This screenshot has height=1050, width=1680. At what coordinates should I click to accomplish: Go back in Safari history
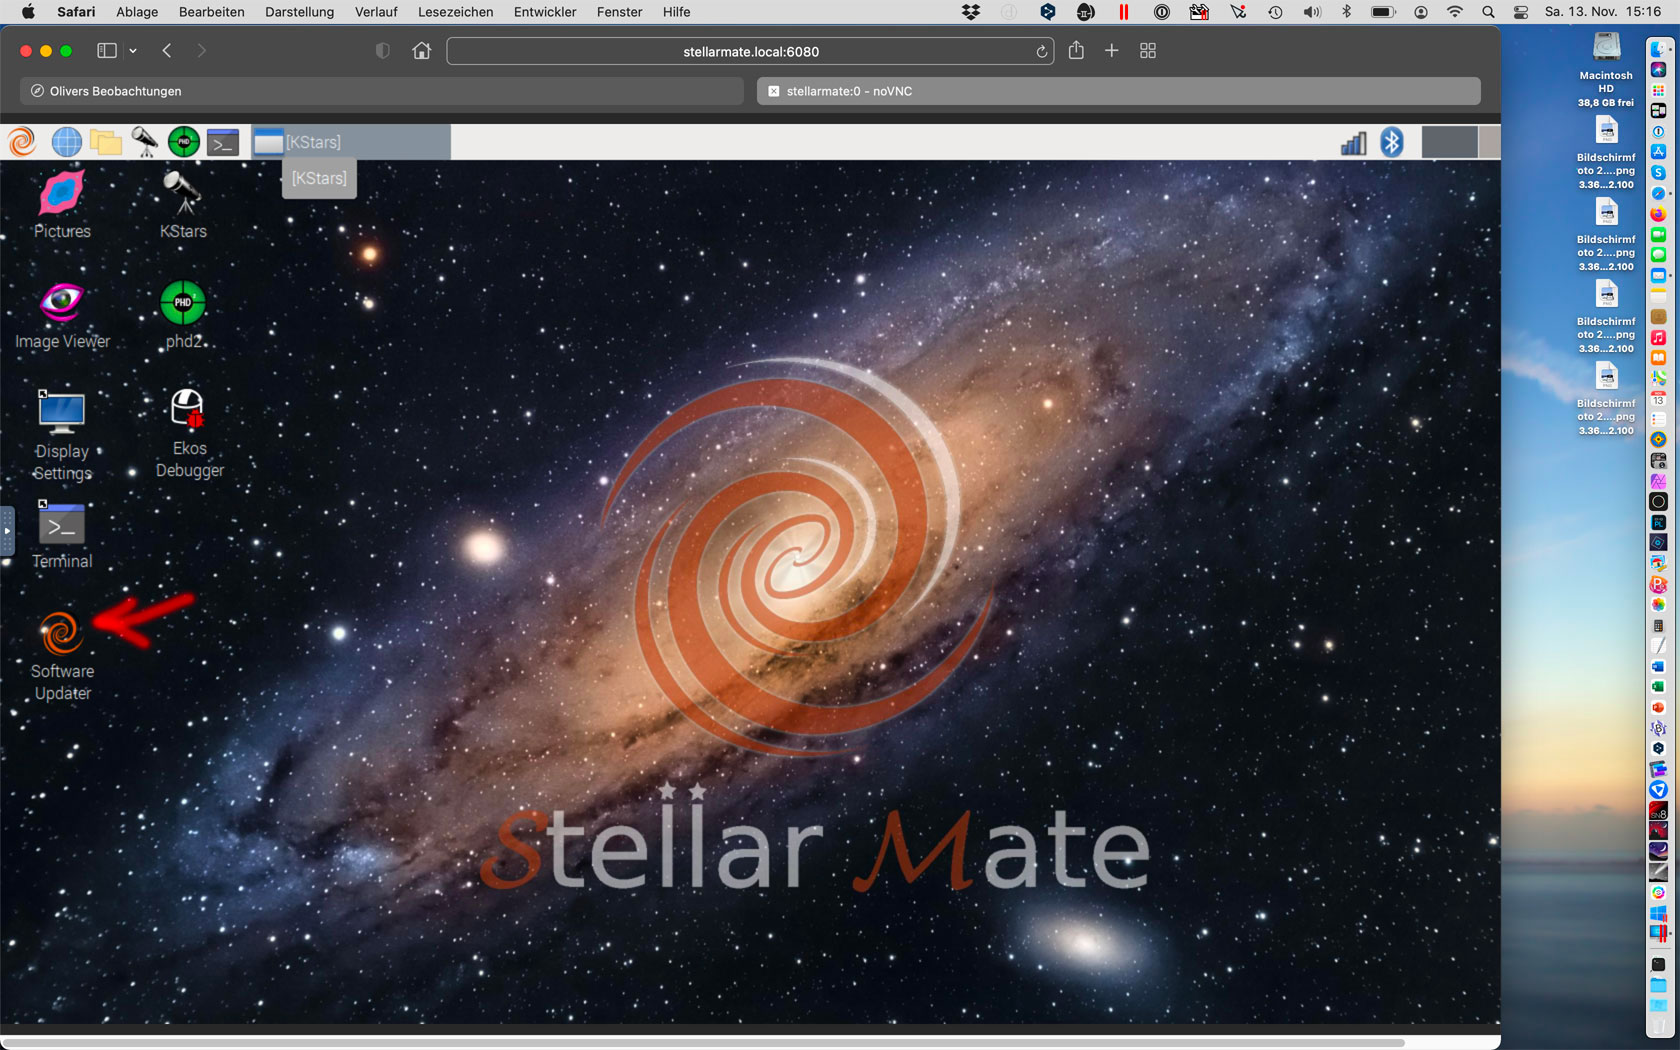[x=167, y=51]
